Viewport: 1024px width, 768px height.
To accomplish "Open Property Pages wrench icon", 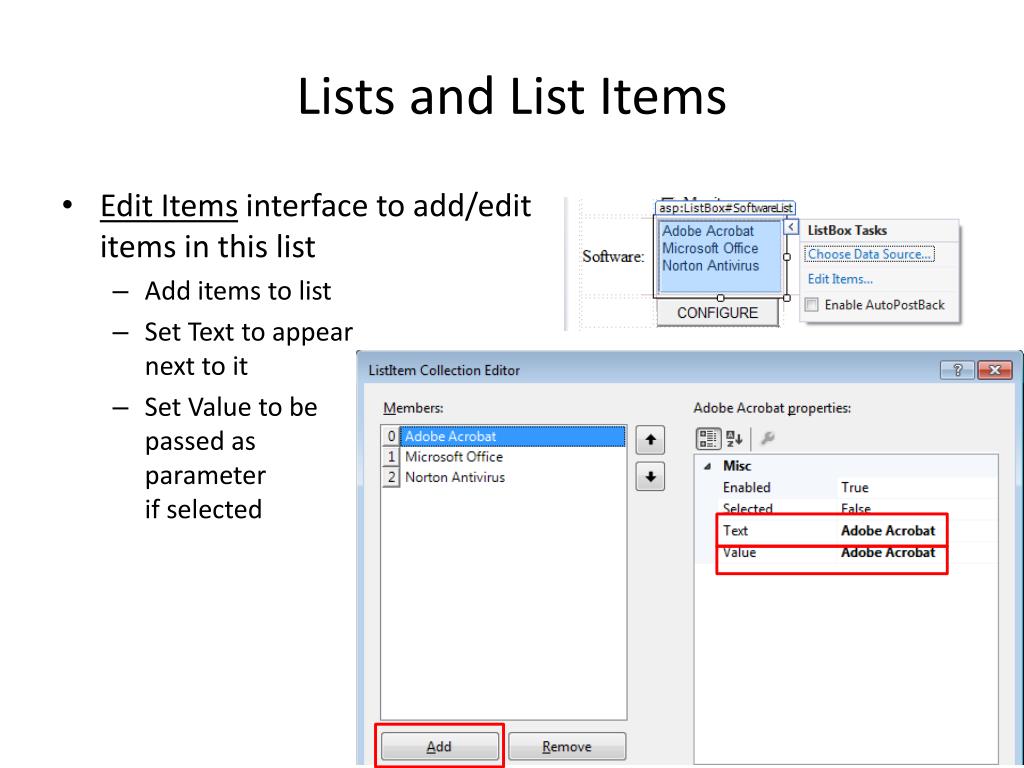I will point(767,438).
